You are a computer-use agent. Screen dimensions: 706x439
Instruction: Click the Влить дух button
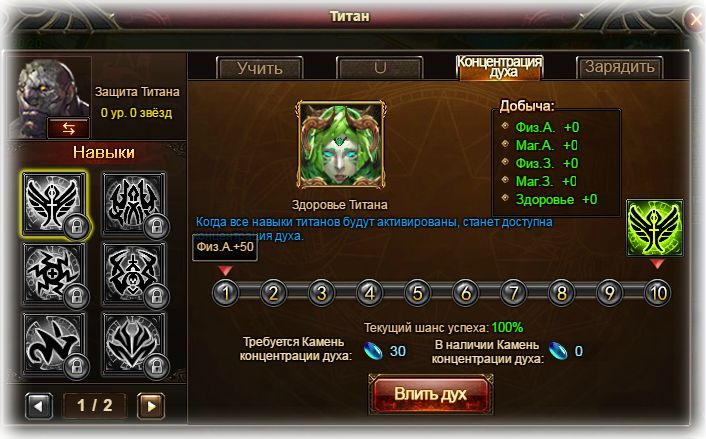pyautogui.click(x=431, y=394)
